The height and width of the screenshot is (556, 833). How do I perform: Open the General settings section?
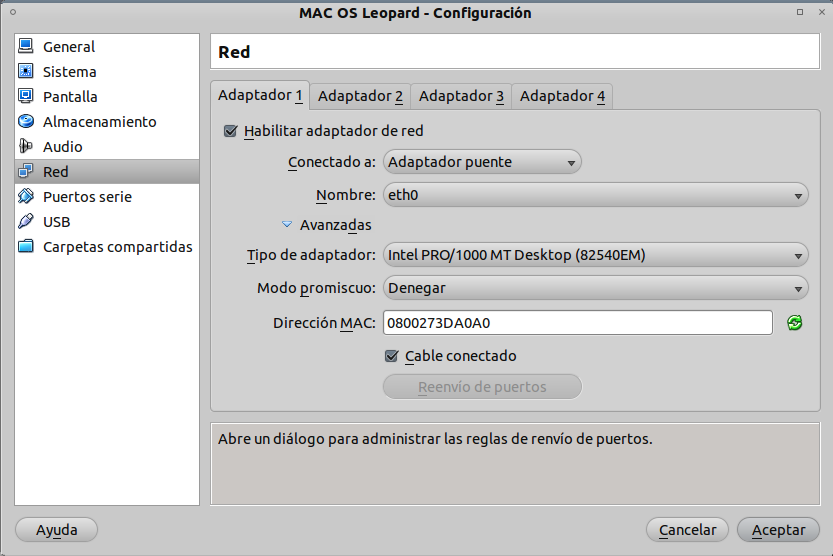click(x=107, y=47)
